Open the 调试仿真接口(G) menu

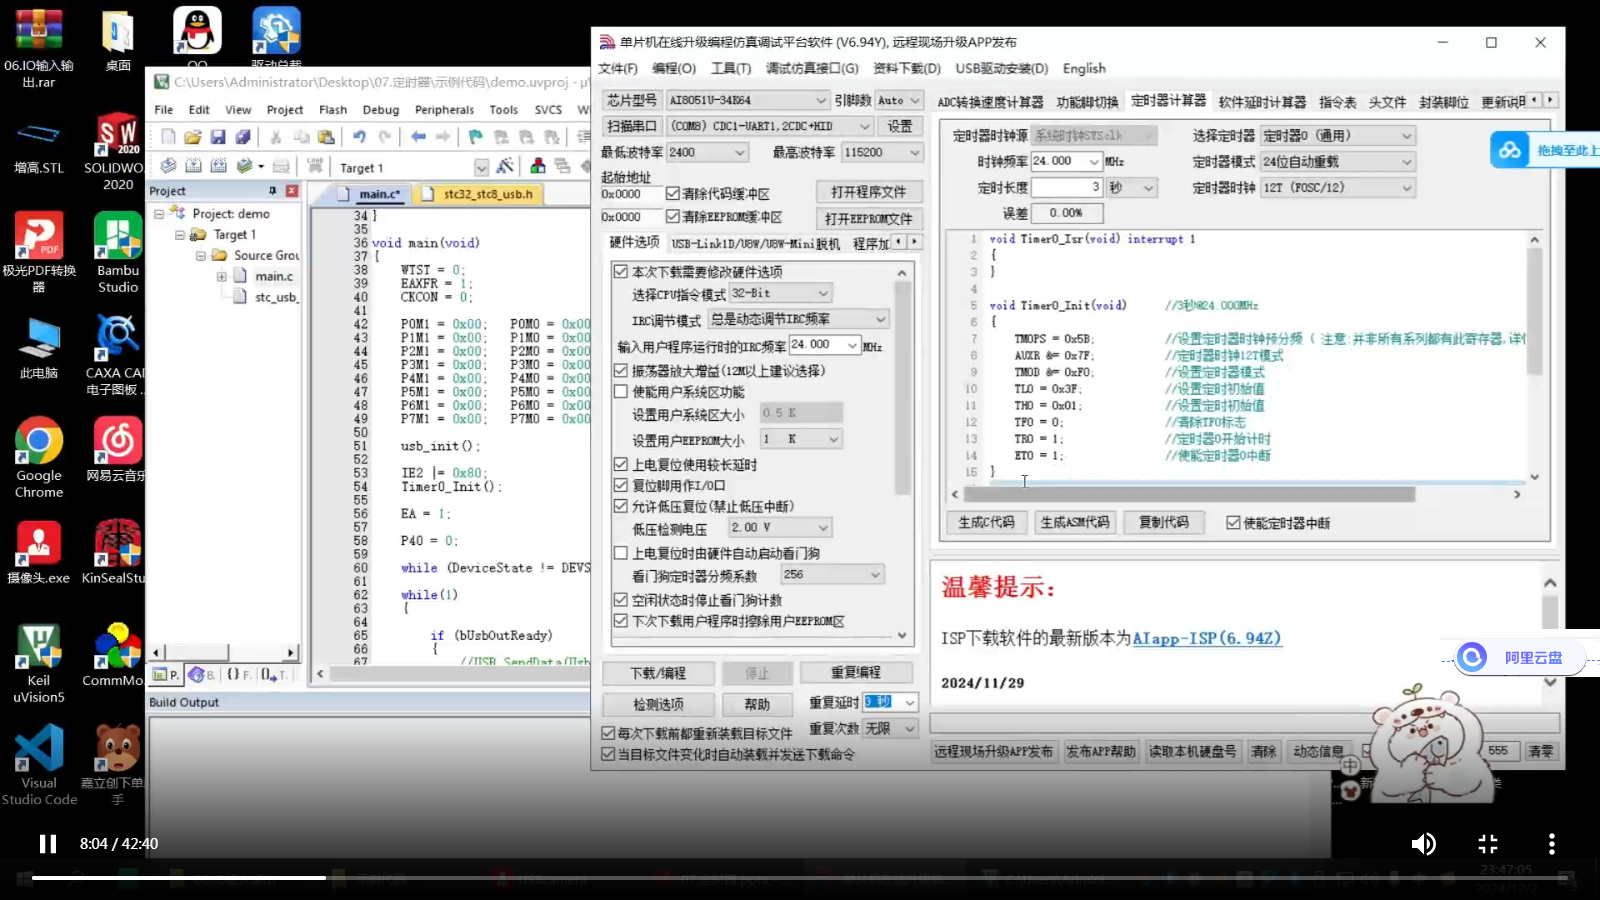pos(812,69)
